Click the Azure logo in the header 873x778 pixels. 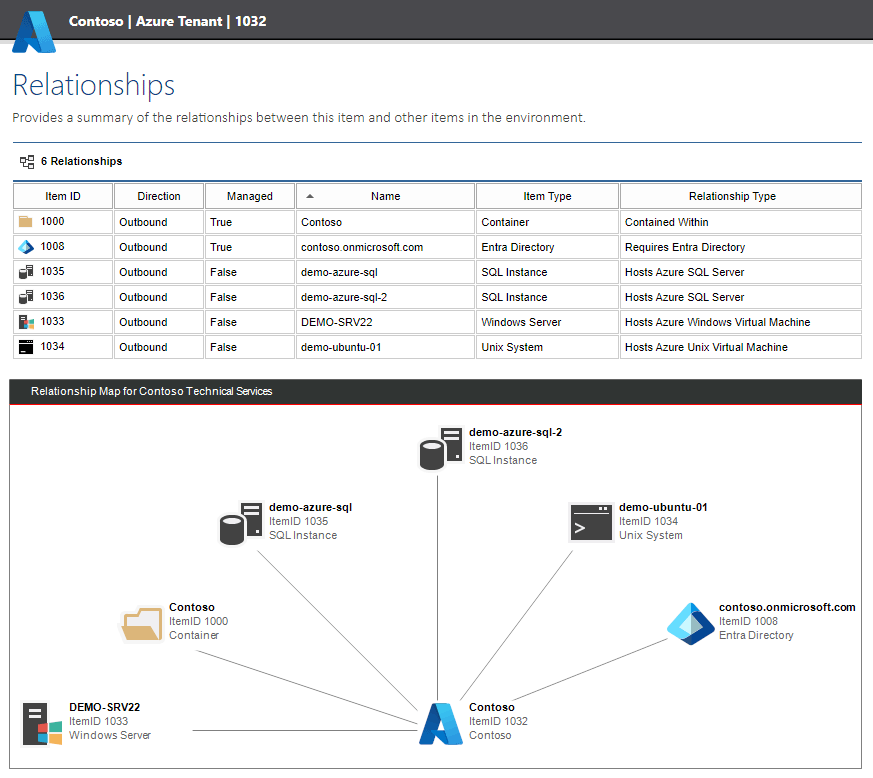click(34, 32)
